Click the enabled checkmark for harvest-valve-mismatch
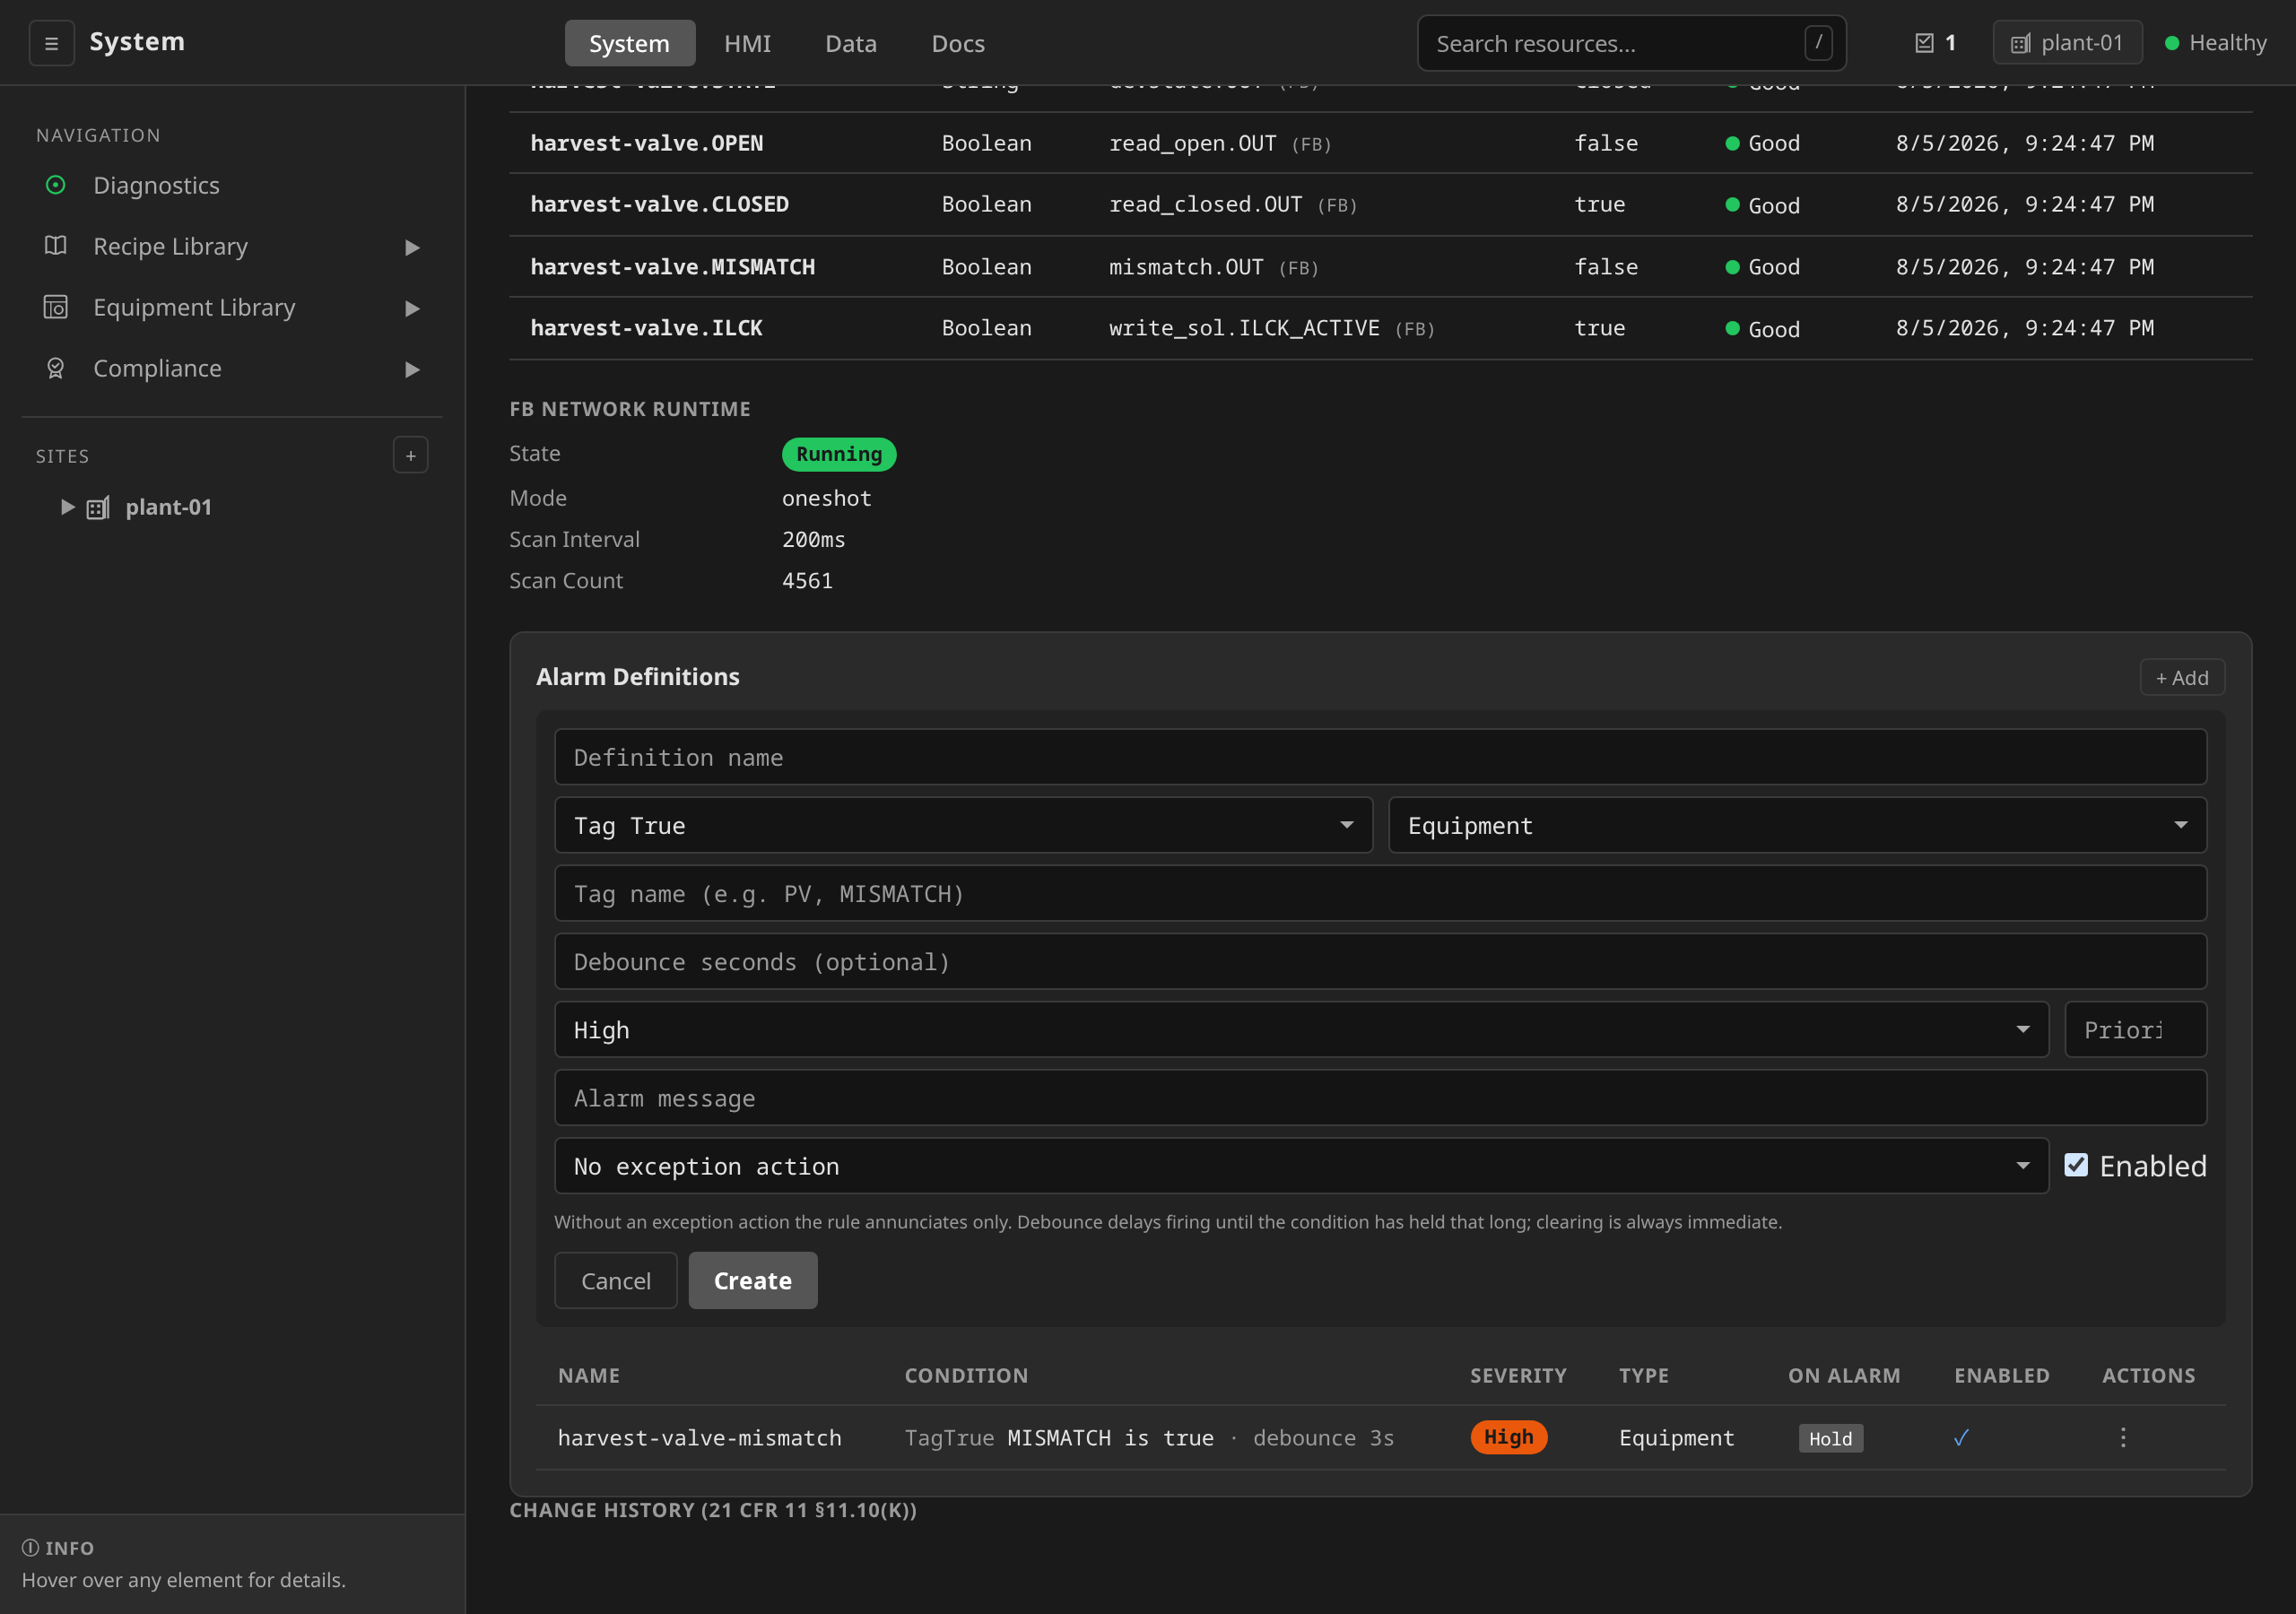2296x1614 pixels. tap(1961, 1437)
